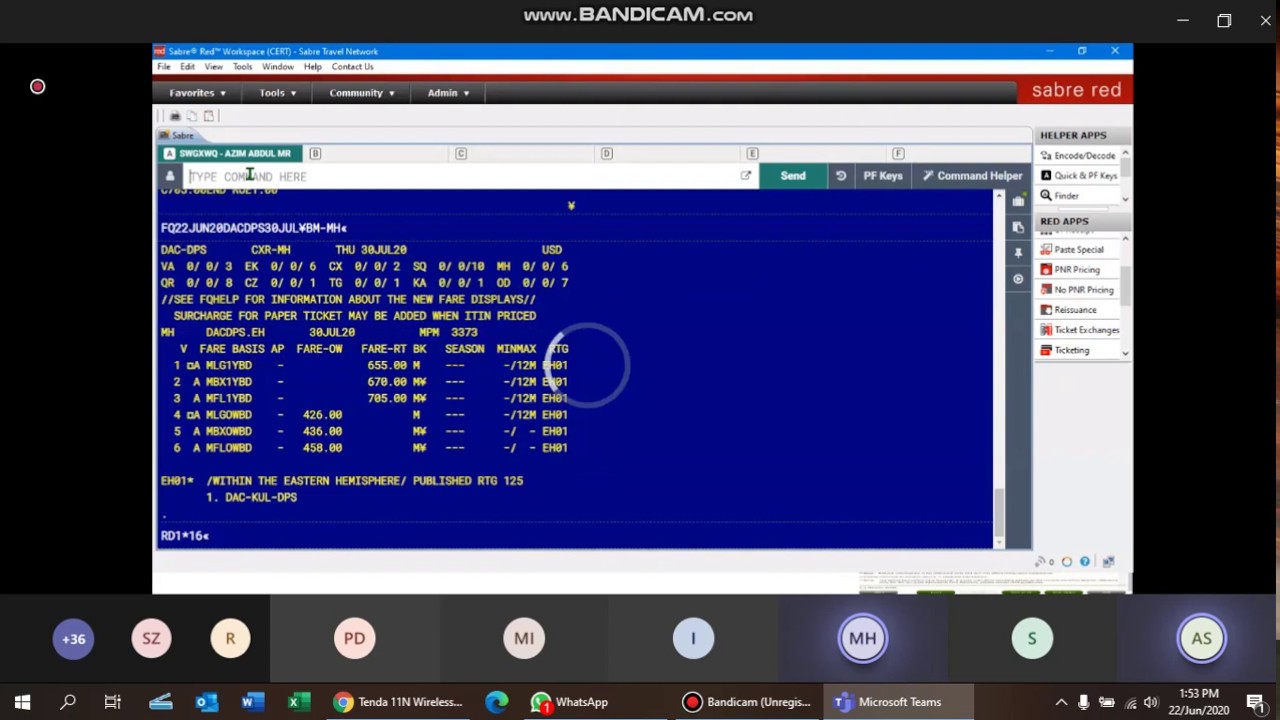Launch the No PNR Pricing red app
The height and width of the screenshot is (720, 1280).
1077,290
